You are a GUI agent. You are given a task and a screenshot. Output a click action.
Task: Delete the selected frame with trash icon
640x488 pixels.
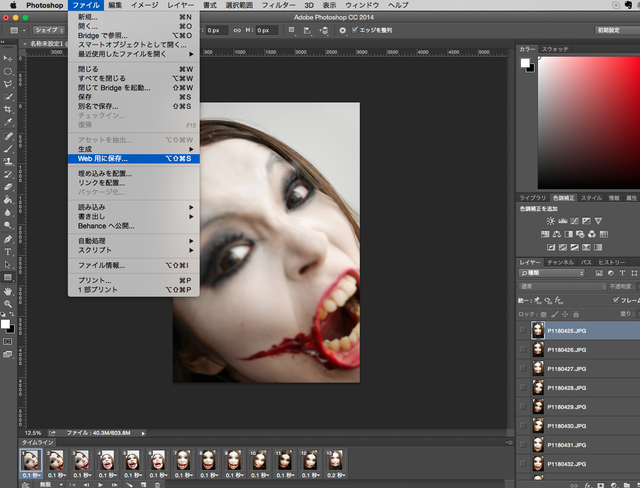(157, 485)
